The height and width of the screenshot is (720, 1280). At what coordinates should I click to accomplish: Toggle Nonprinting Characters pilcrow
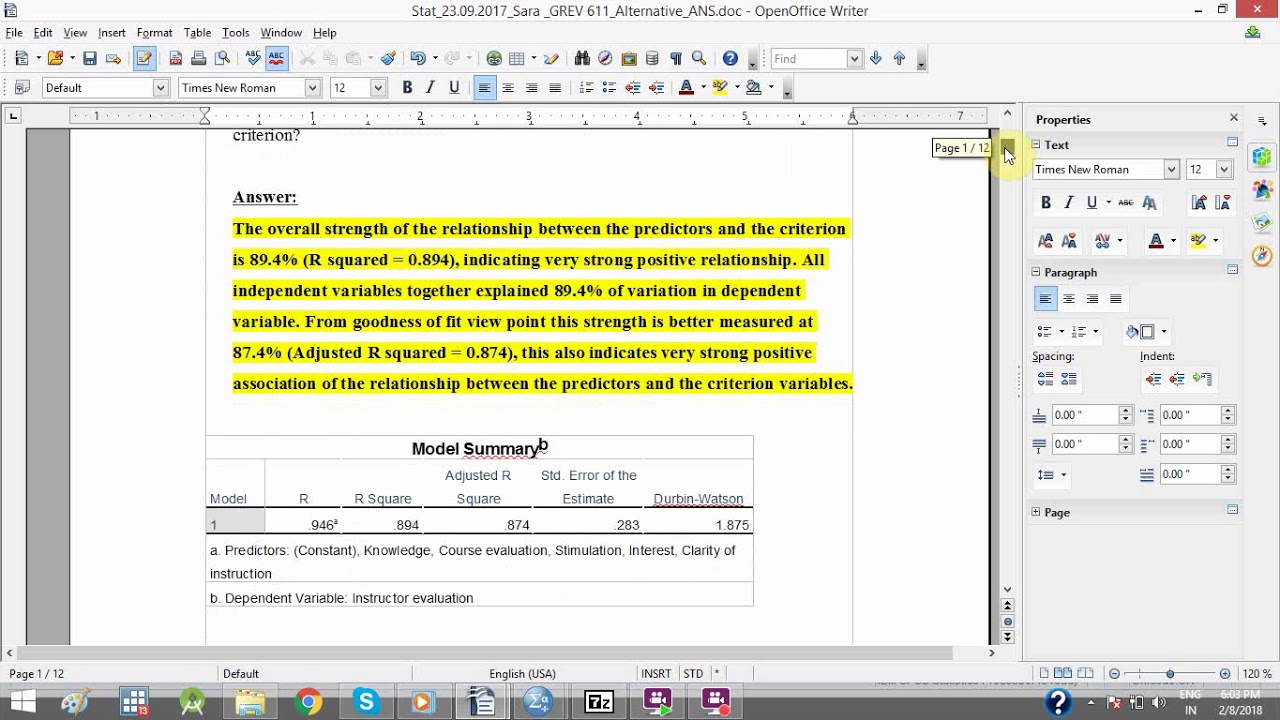[x=675, y=59]
